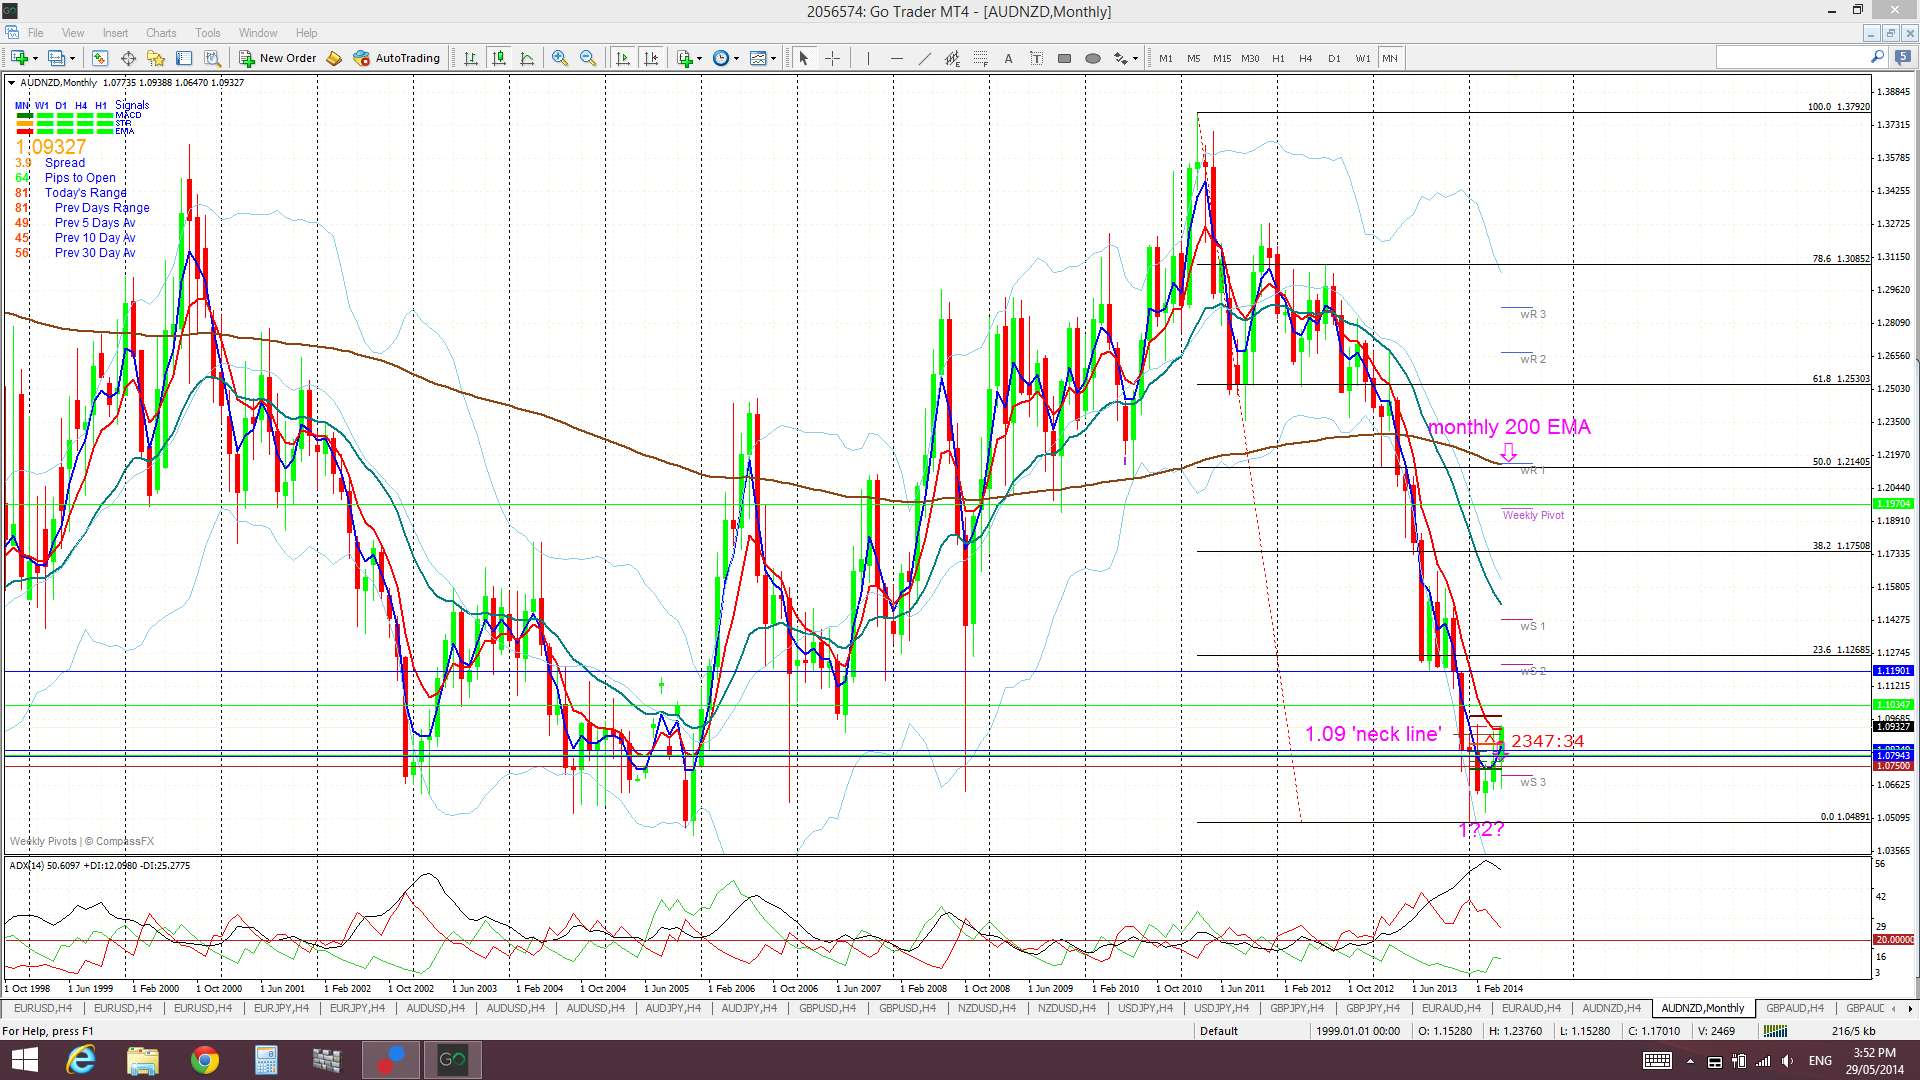The height and width of the screenshot is (1080, 1920).
Task: Click the New Chart icon
Action: 19,58
